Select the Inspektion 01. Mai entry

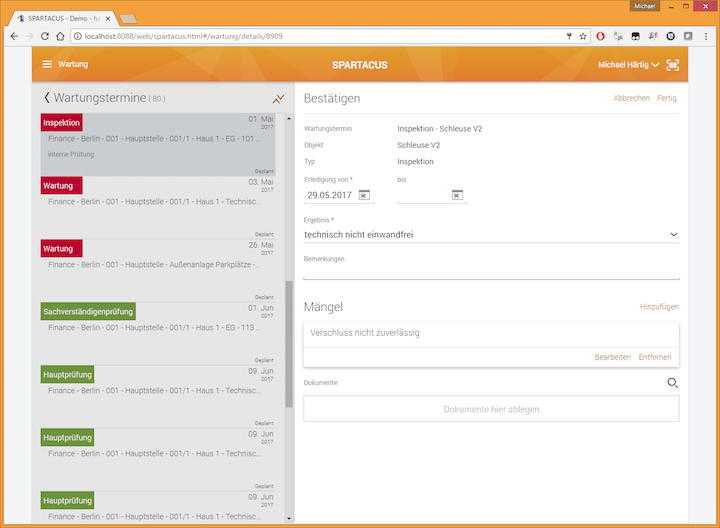tap(158, 144)
